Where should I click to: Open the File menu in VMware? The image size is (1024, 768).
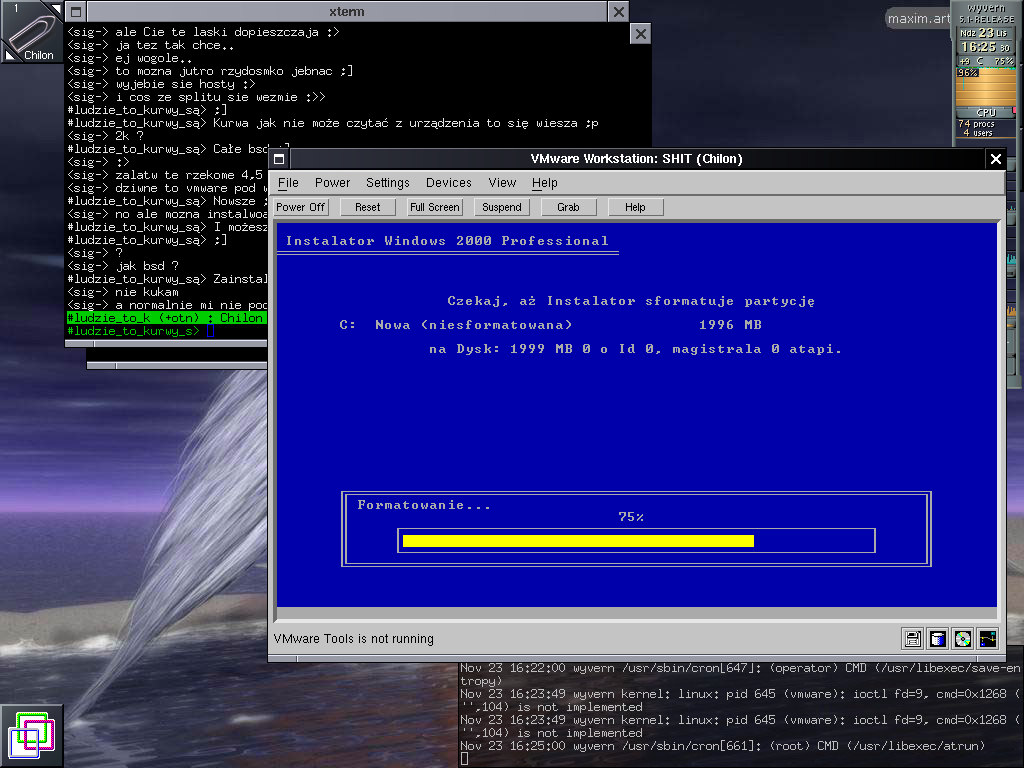[x=288, y=183]
